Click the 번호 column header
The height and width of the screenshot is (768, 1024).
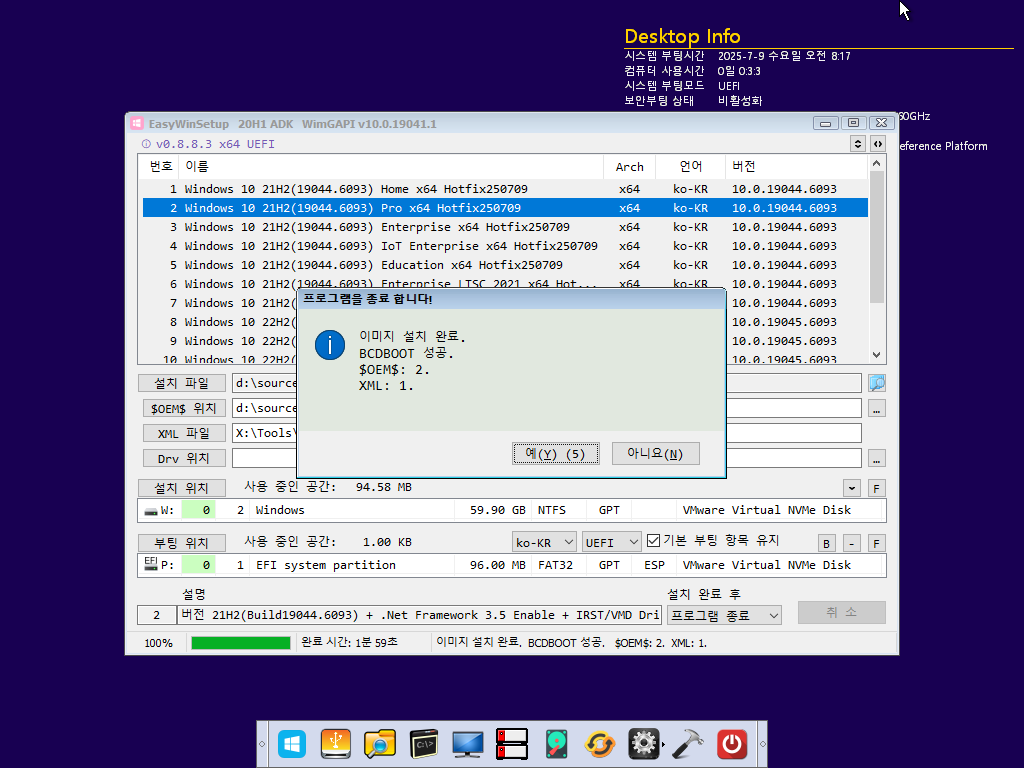coord(161,167)
